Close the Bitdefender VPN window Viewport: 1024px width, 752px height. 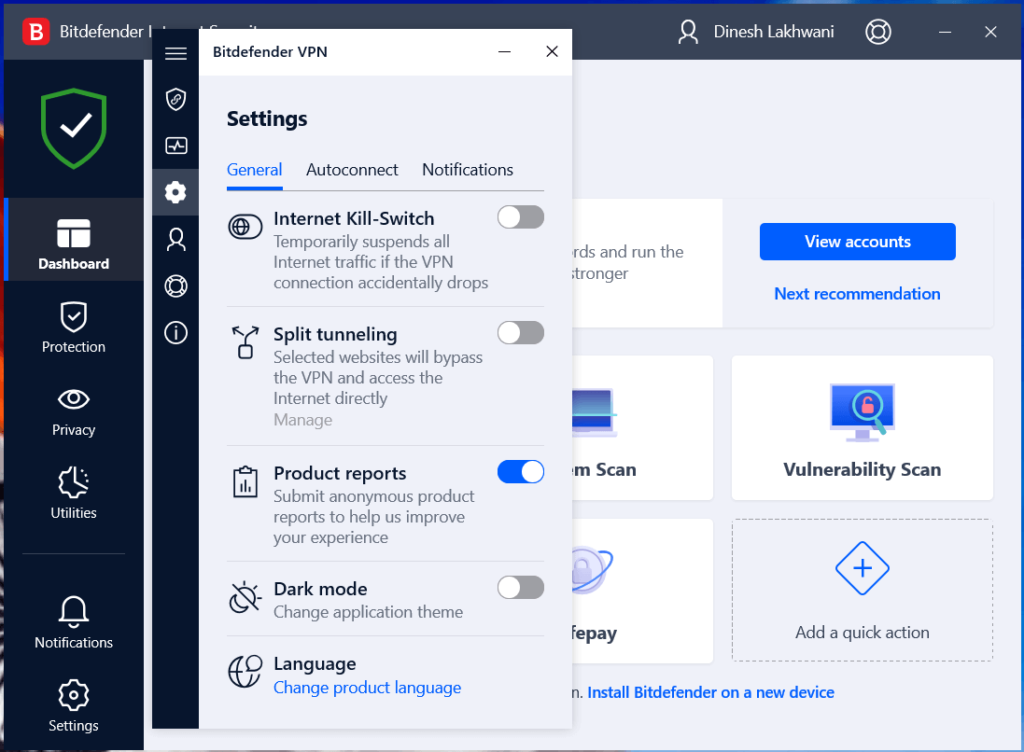pyautogui.click(x=552, y=52)
